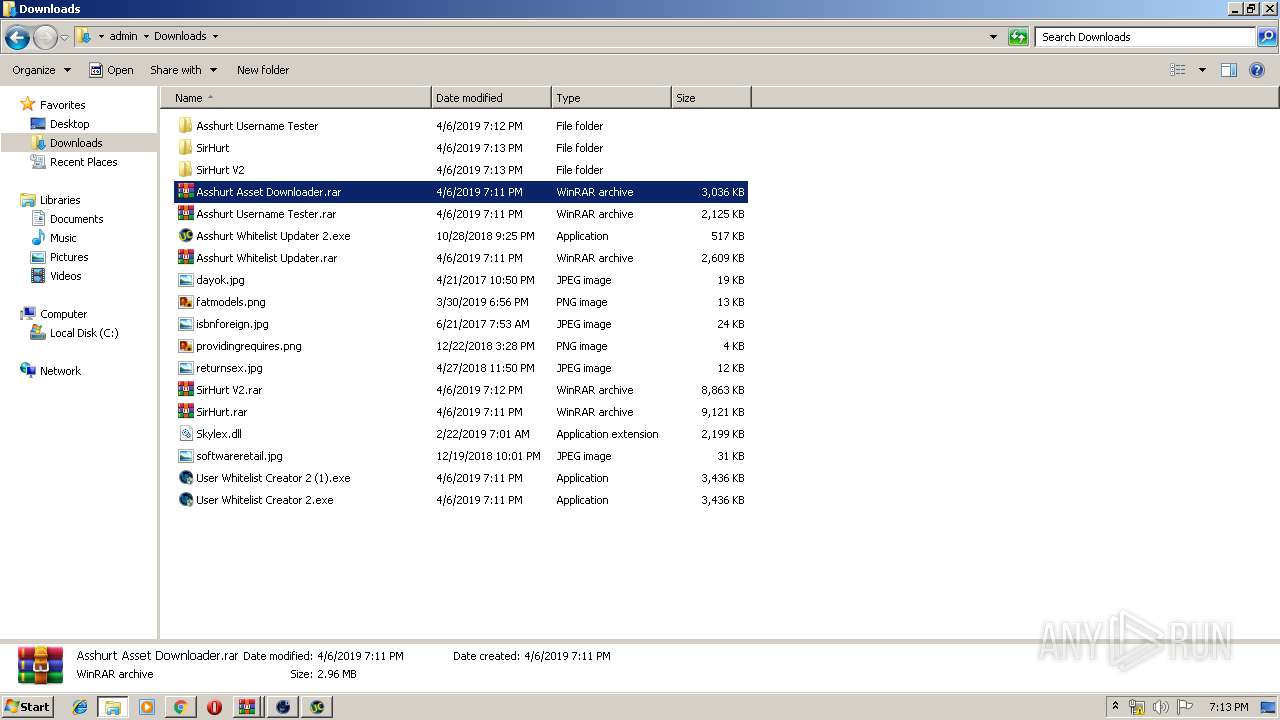
Task: Sort by Type column header
Action: (x=611, y=98)
